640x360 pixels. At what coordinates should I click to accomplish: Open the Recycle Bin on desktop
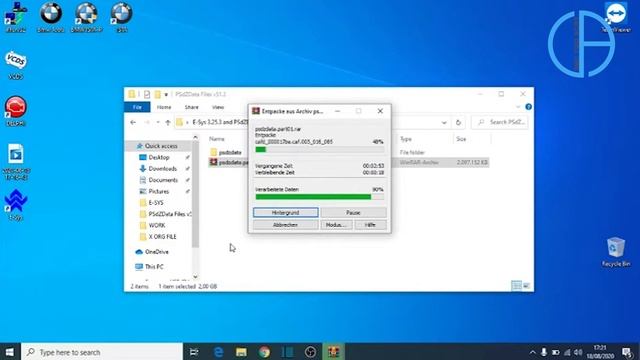coord(616,251)
